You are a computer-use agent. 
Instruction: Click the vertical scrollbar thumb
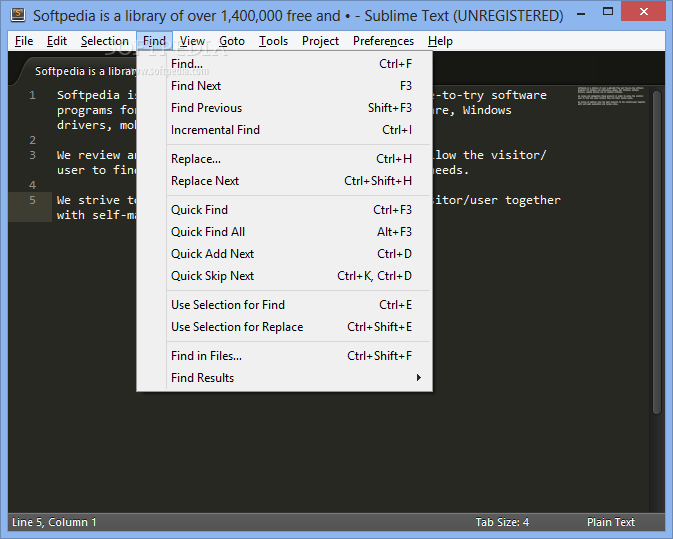click(657, 252)
